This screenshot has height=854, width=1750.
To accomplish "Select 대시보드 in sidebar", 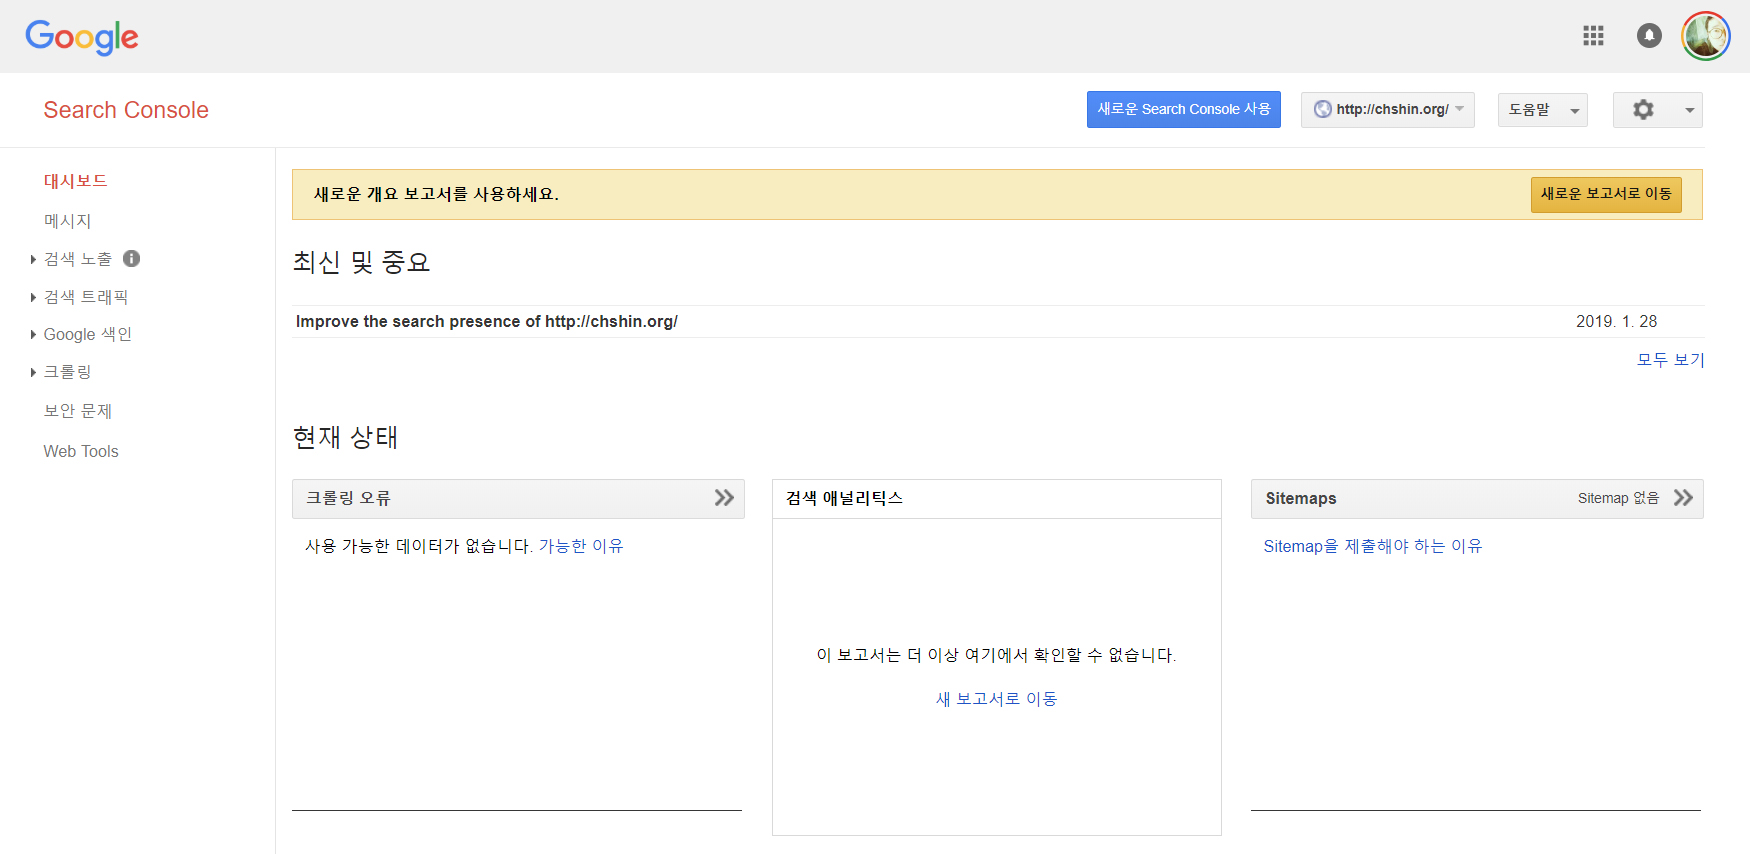I will (x=75, y=181).
